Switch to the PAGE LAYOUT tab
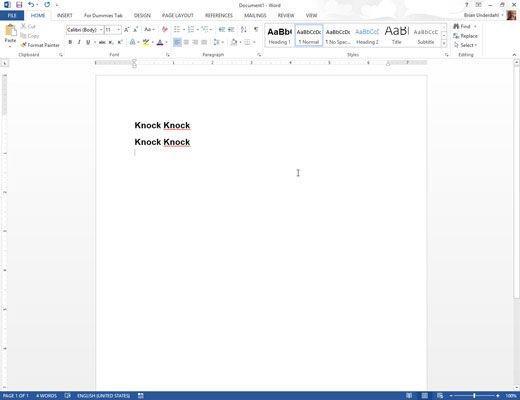This screenshot has width=520, height=400. click(x=178, y=15)
